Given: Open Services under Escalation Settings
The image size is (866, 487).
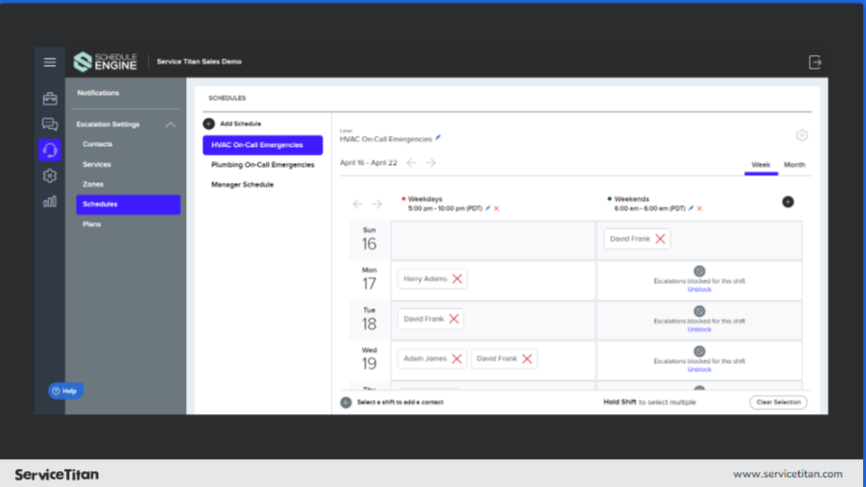Looking at the screenshot, I should pyautogui.click(x=97, y=164).
